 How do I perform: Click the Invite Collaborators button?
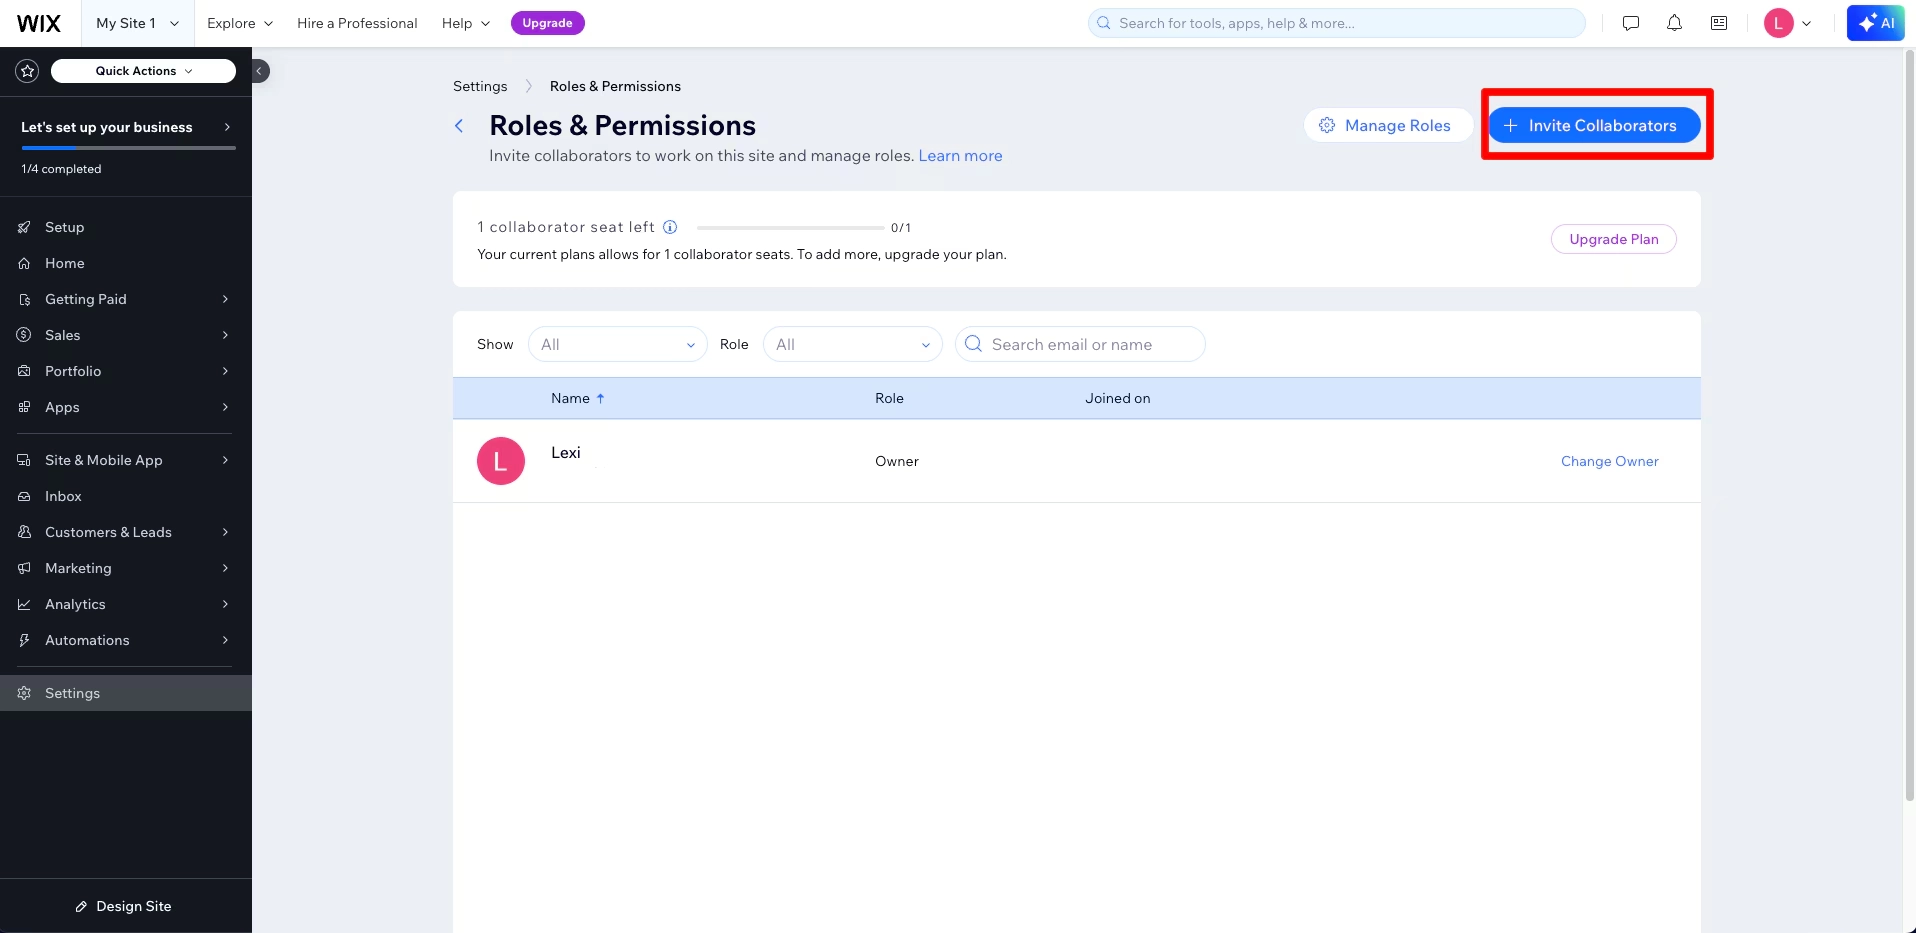click(x=1593, y=126)
